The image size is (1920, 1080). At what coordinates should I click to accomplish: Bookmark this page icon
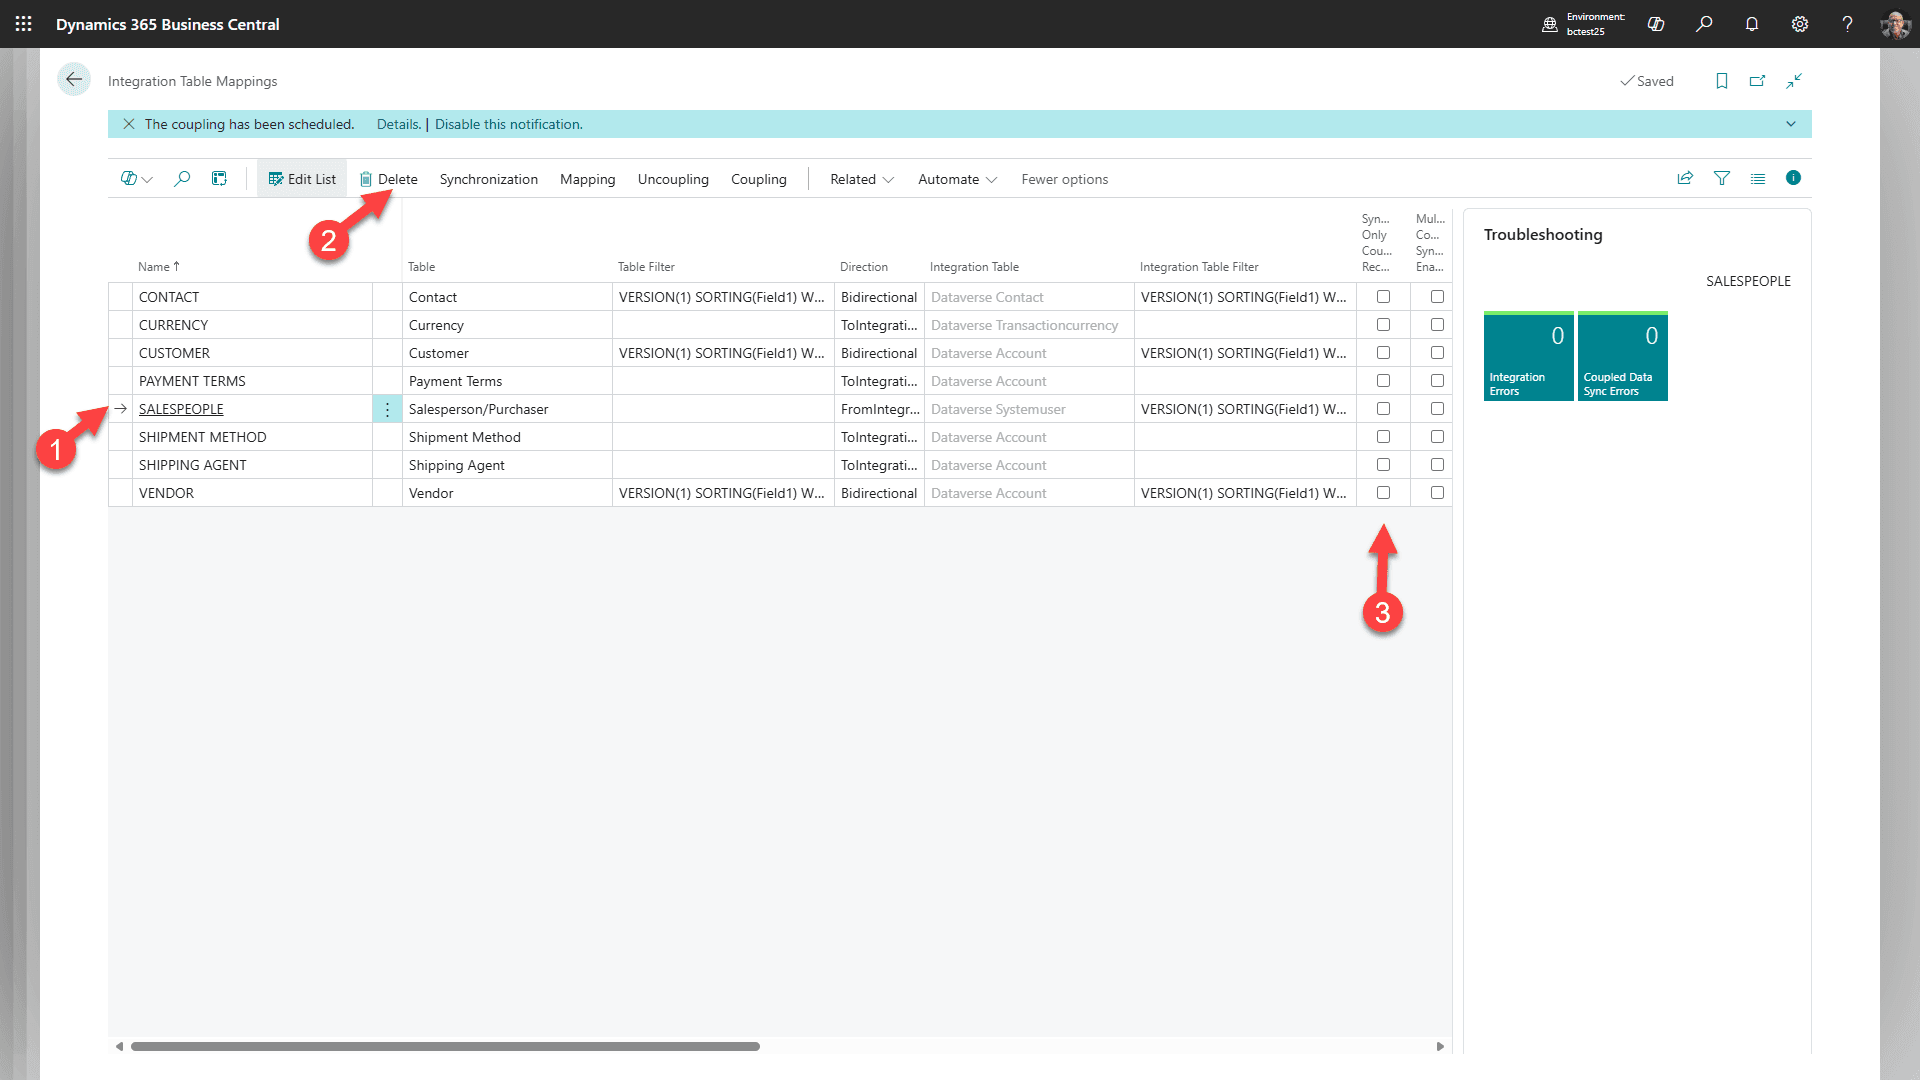pyautogui.click(x=1721, y=81)
